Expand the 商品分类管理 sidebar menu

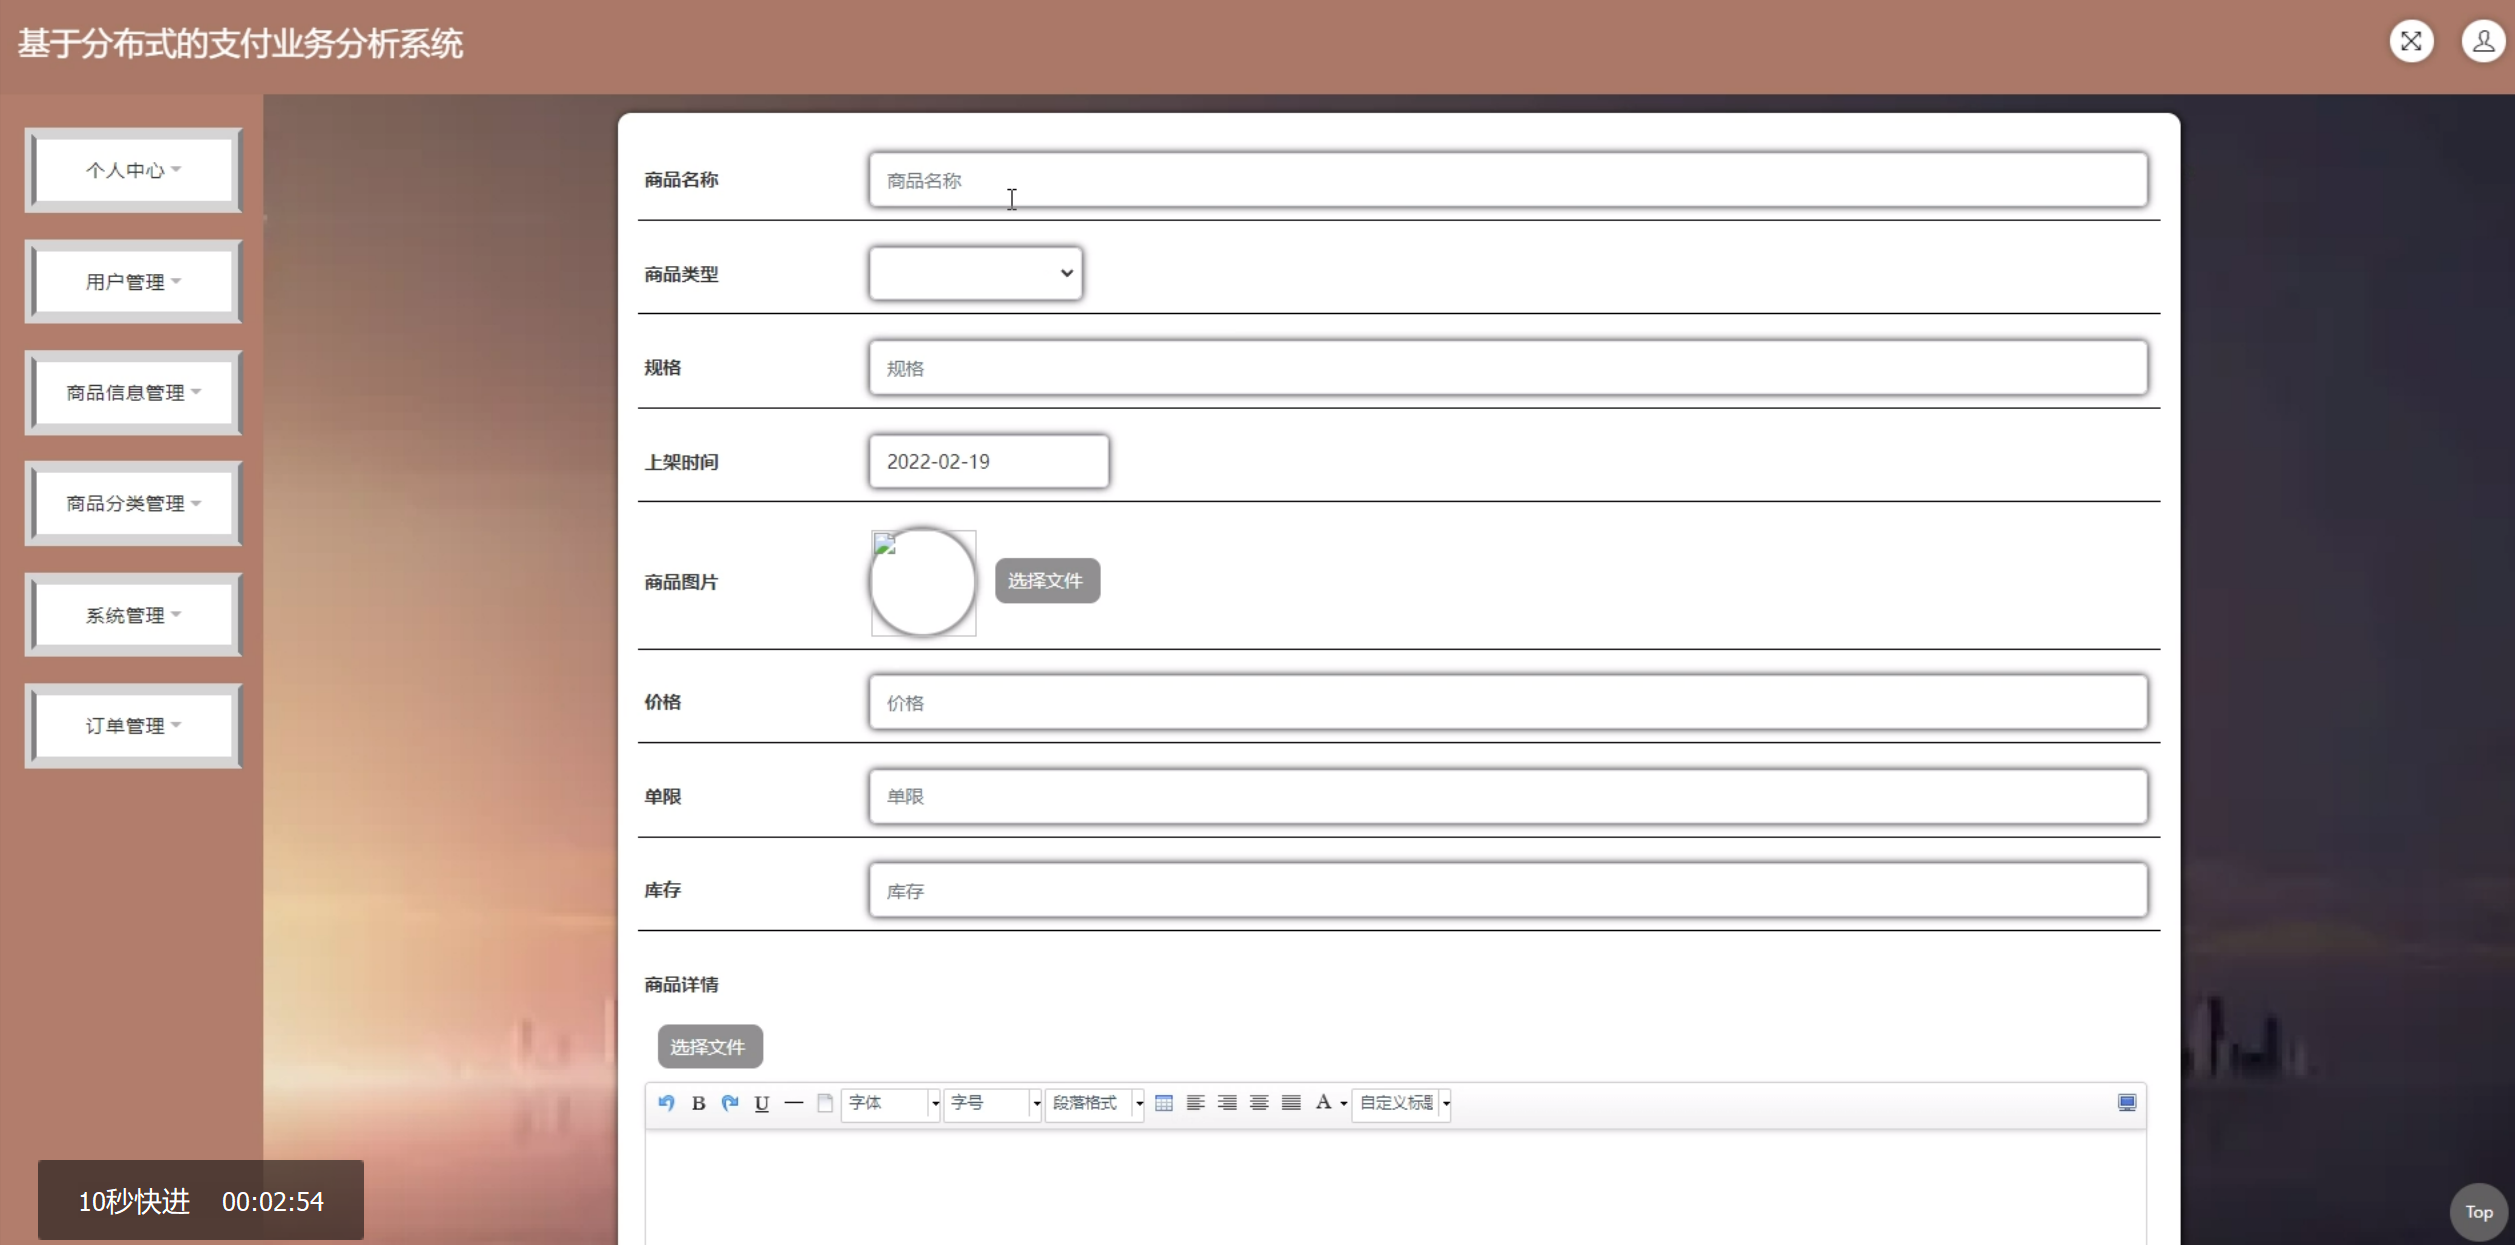point(133,503)
